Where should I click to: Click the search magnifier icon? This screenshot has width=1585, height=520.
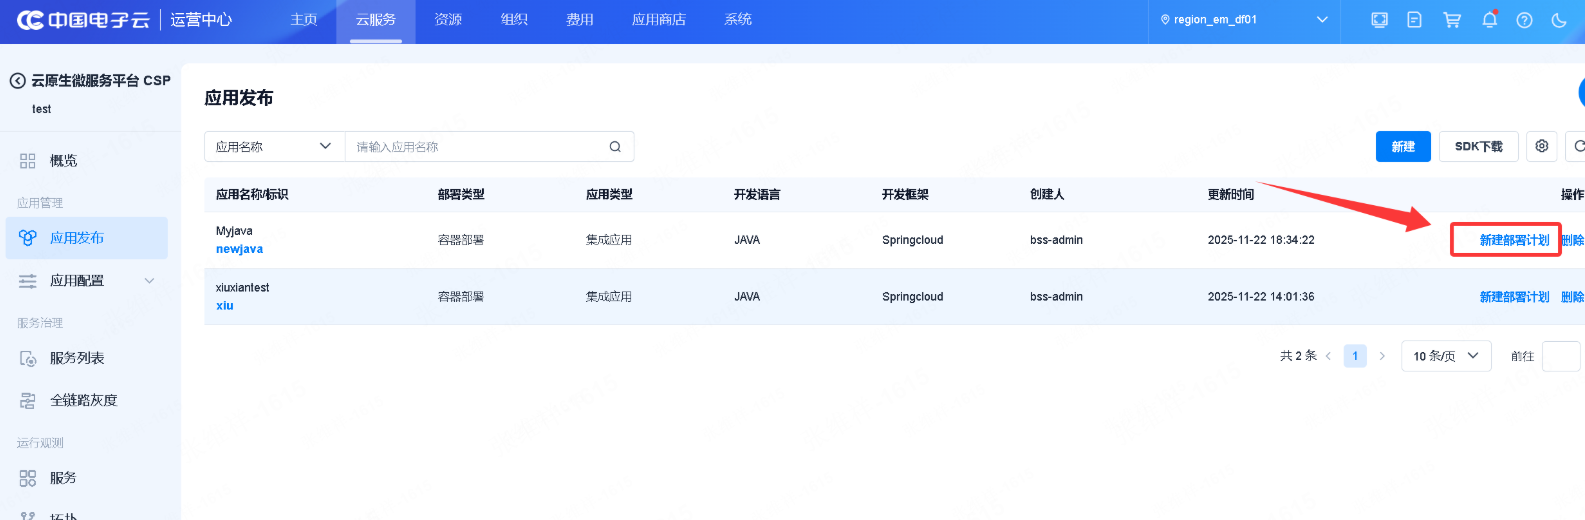pos(615,147)
